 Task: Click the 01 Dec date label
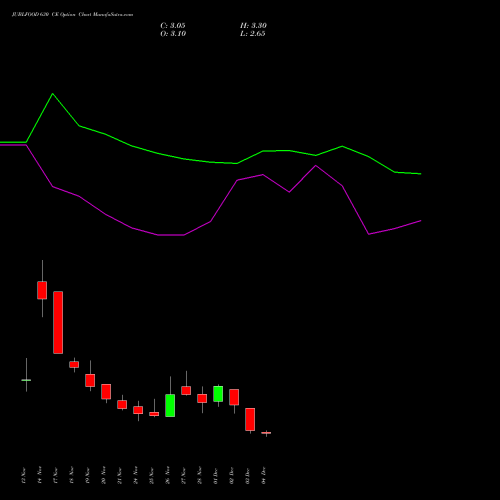[x=215, y=476]
